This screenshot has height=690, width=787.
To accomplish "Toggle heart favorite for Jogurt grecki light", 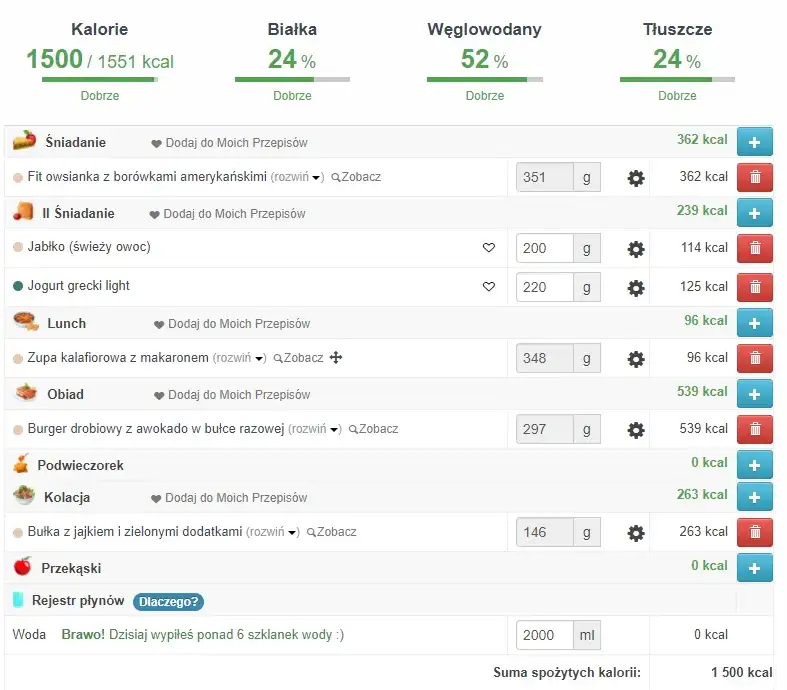I will click(x=489, y=287).
